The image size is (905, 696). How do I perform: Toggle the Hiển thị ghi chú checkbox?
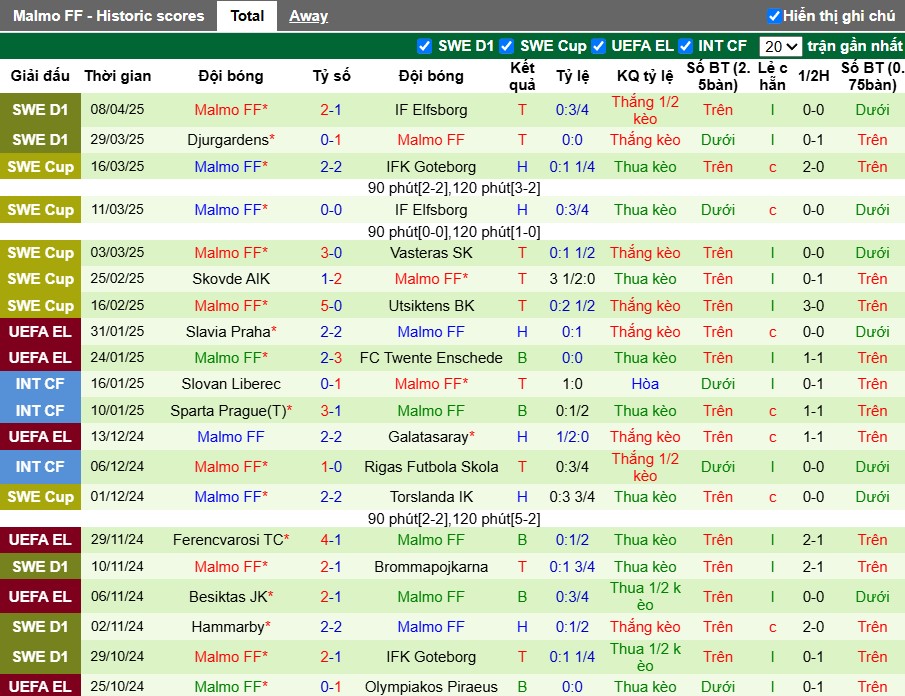tap(773, 16)
